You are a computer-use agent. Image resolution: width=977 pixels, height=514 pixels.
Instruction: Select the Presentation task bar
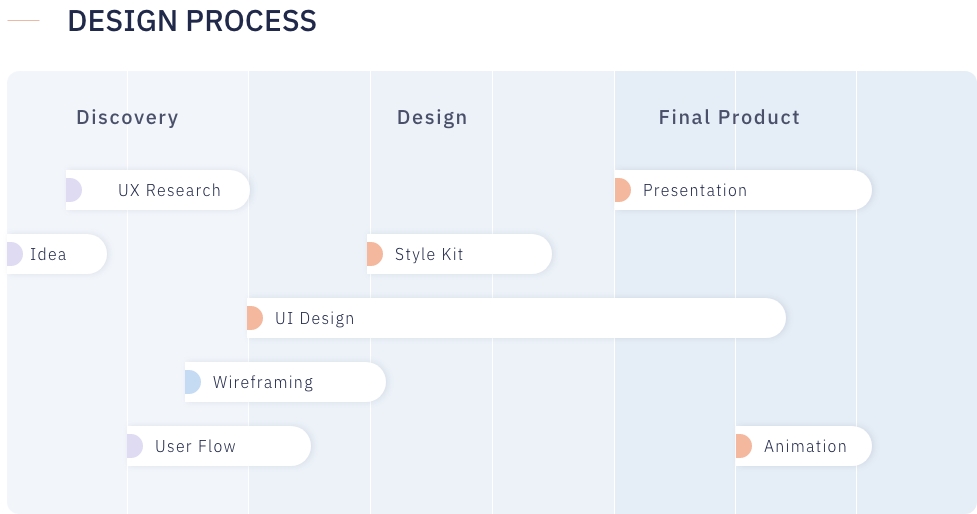coord(743,190)
